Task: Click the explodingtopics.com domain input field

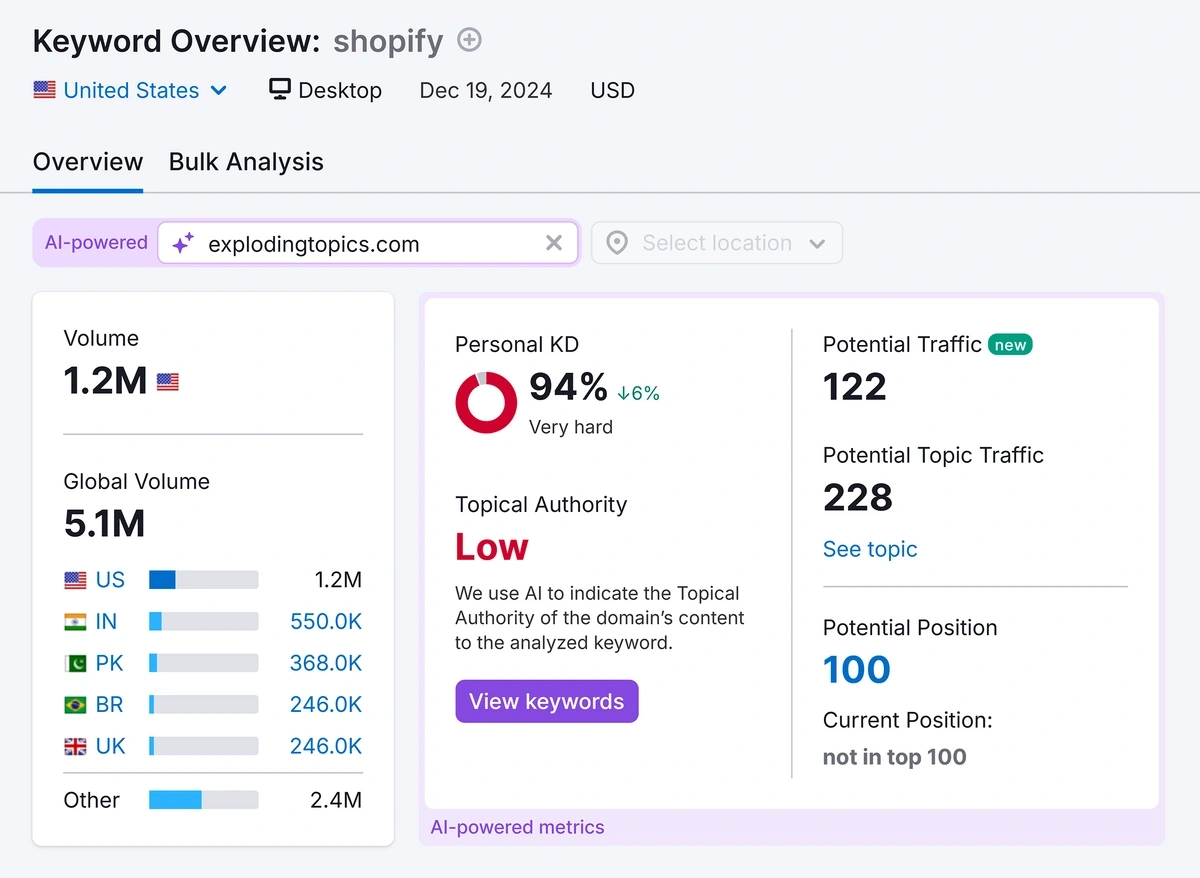Action: [368, 243]
